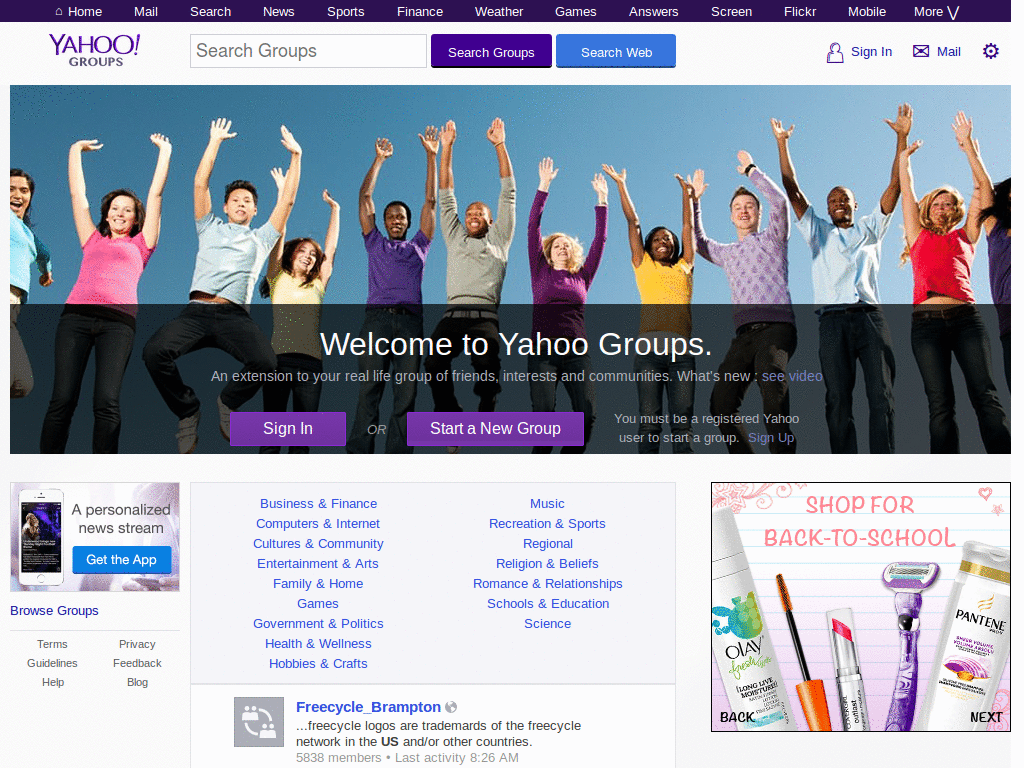This screenshot has height=768, width=1024.
Task: Open the Help link
Action: 53,682
